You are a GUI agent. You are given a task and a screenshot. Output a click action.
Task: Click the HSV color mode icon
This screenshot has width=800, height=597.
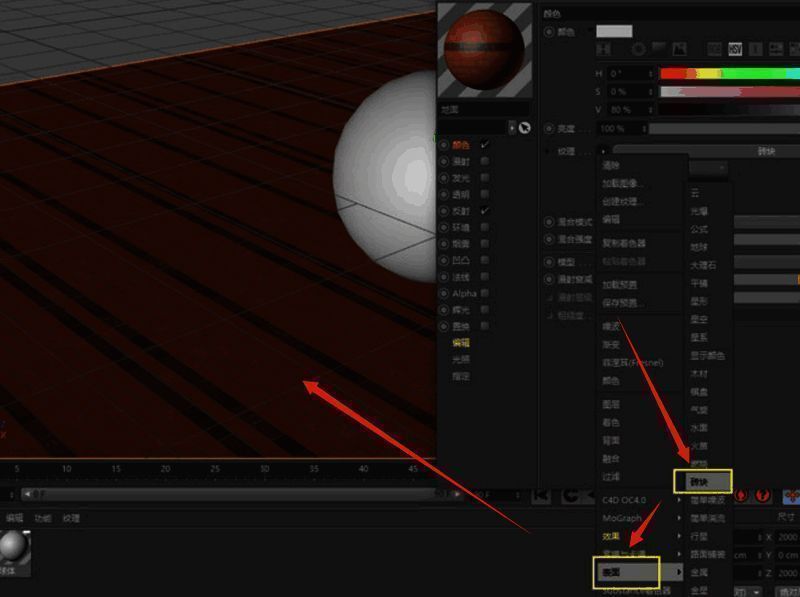(x=736, y=48)
